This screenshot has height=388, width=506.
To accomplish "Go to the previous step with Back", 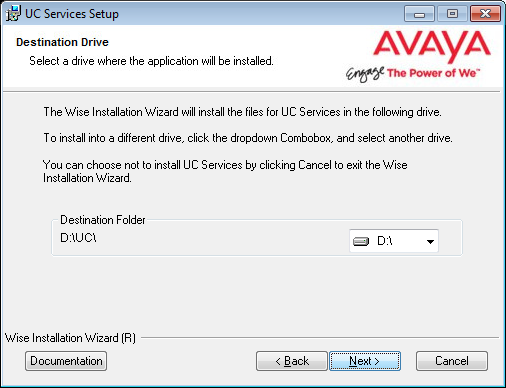I will (292, 361).
